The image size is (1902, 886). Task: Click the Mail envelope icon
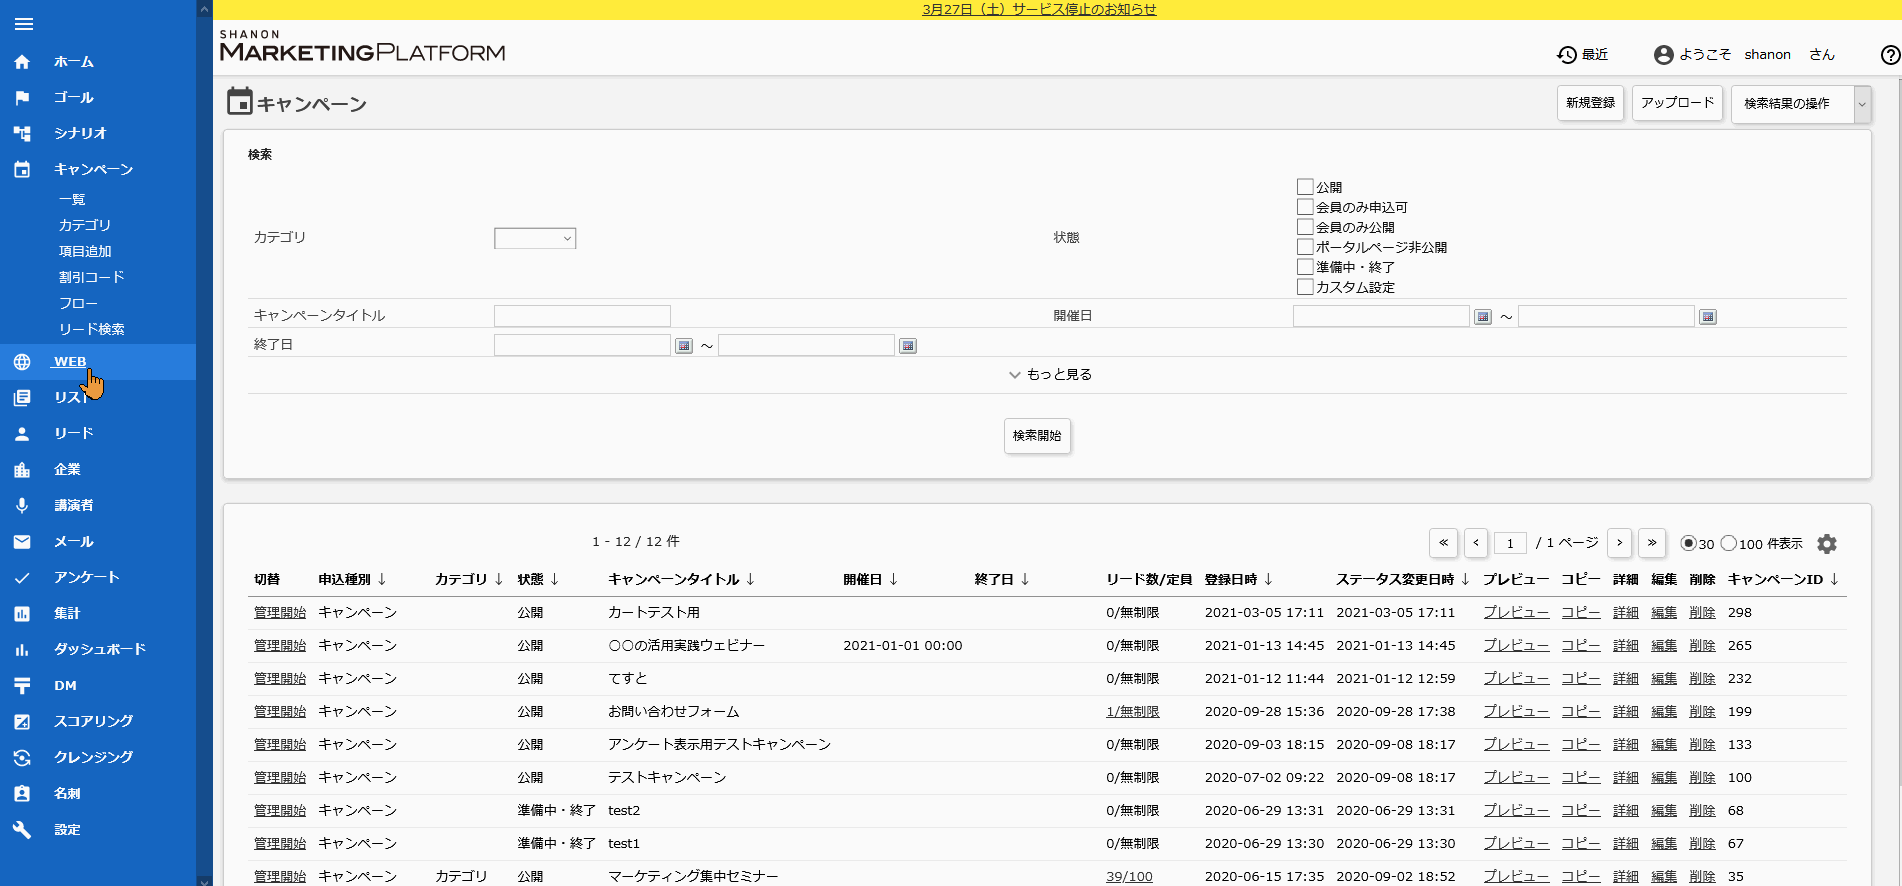[x=22, y=542]
